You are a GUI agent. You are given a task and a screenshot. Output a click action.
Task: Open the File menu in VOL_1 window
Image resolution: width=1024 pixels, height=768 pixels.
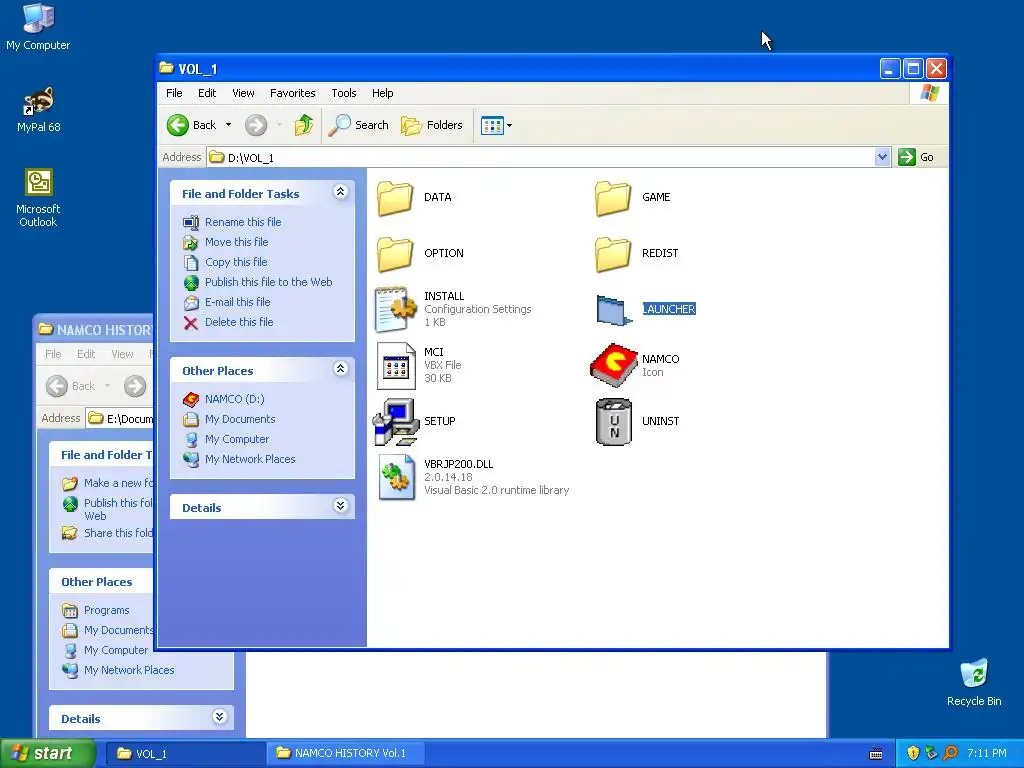coord(174,93)
